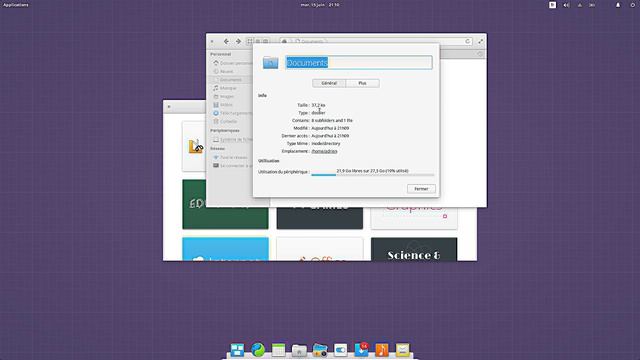Open the Office category in AppCenter
Screen dimensions: 640x360
coord(320,249)
